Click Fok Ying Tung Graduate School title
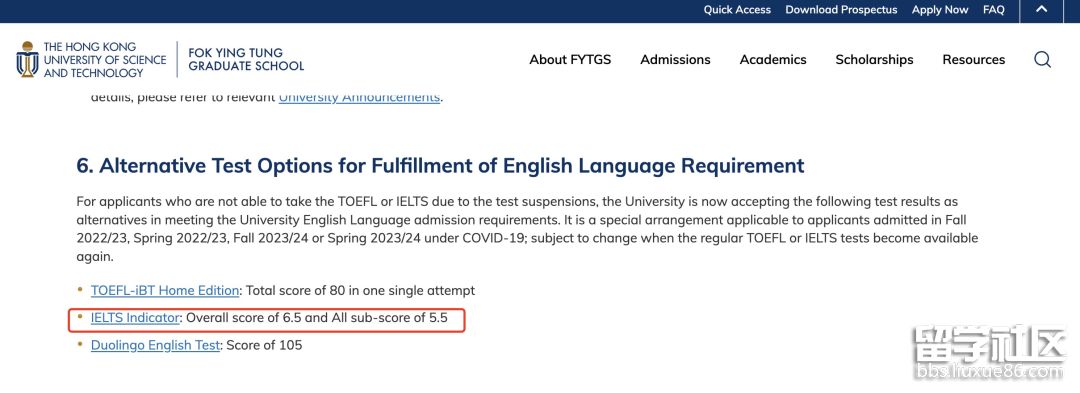The width and height of the screenshot is (1080, 393). (x=246, y=59)
